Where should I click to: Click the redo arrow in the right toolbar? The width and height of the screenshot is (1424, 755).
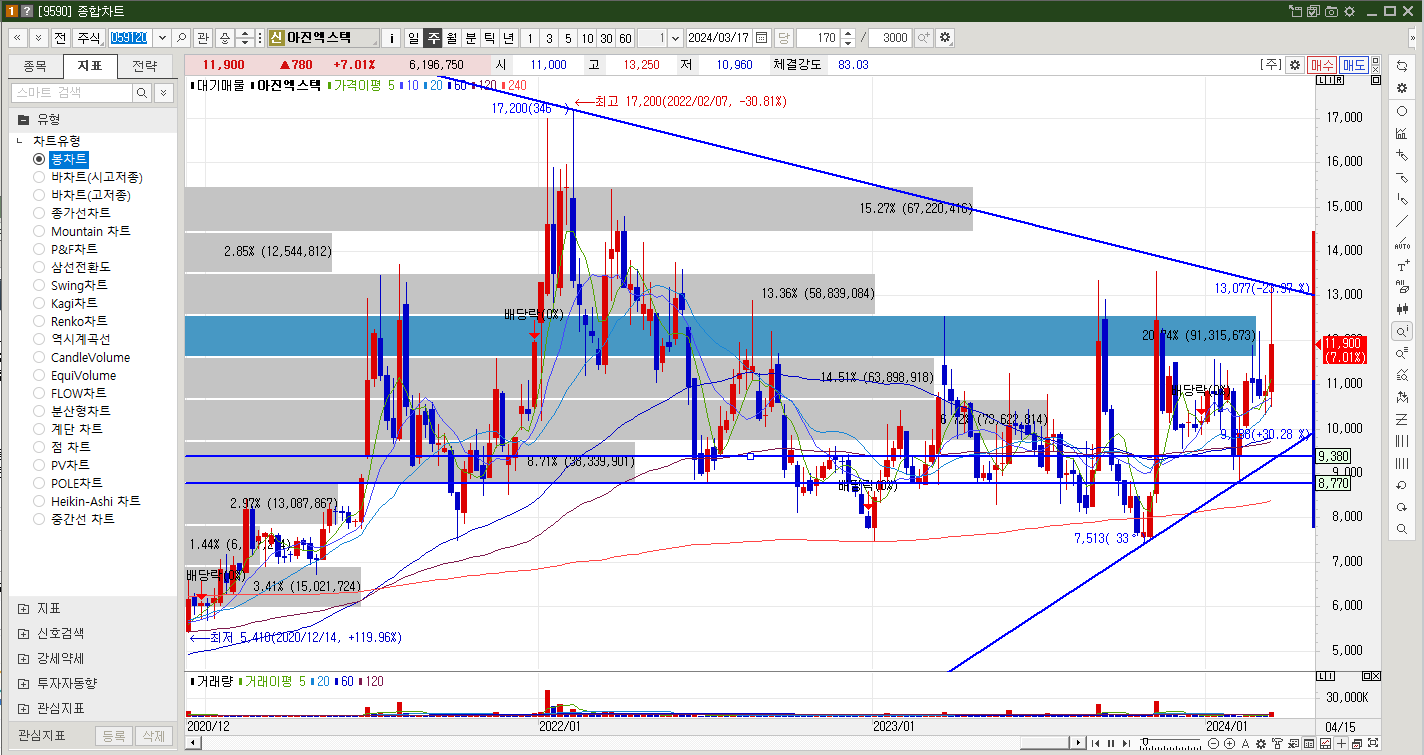[1402, 507]
